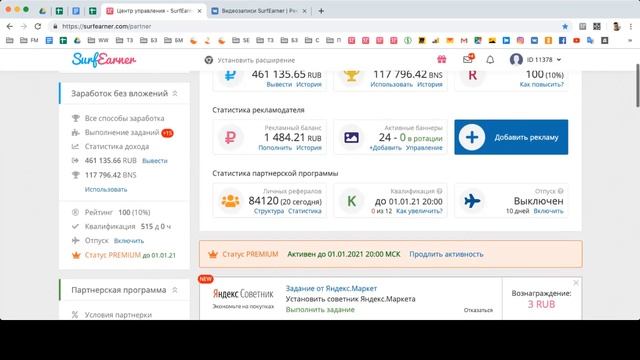Click the Добавить рекламу button

click(x=511, y=137)
